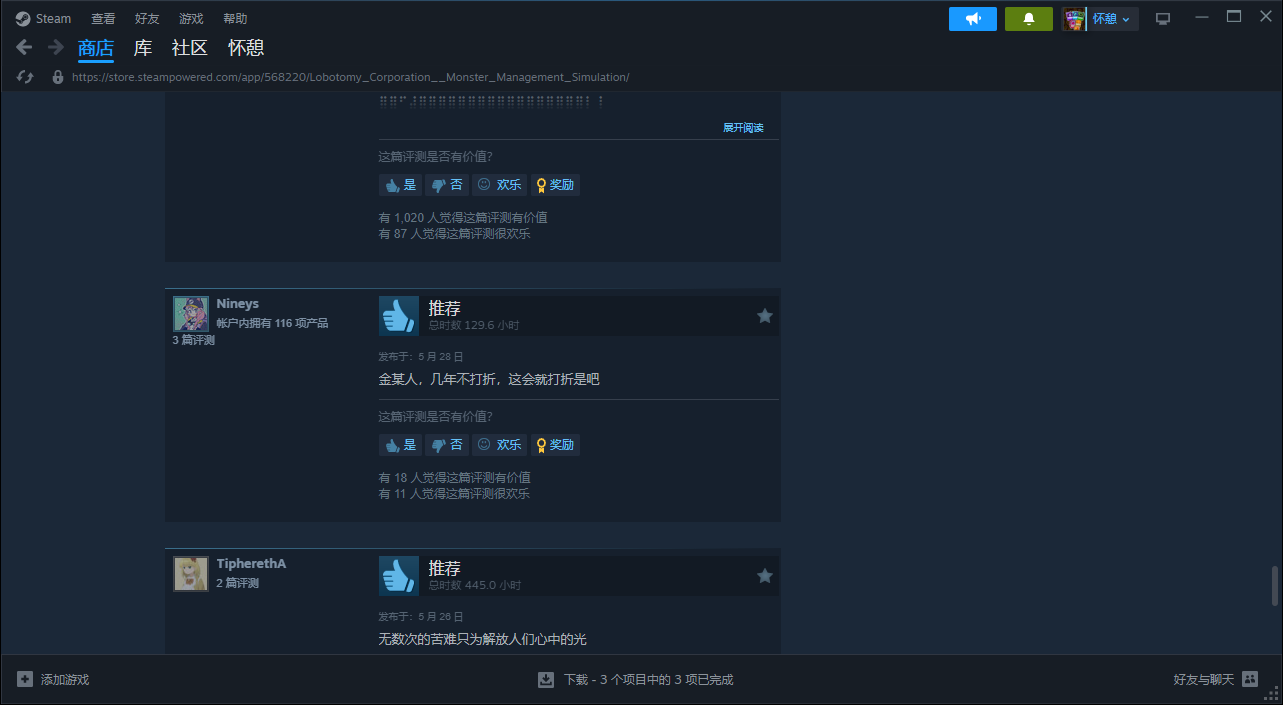Expand the 怀憩 account dropdown
Image resolution: width=1283 pixels, height=705 pixels.
[x=1112, y=19]
